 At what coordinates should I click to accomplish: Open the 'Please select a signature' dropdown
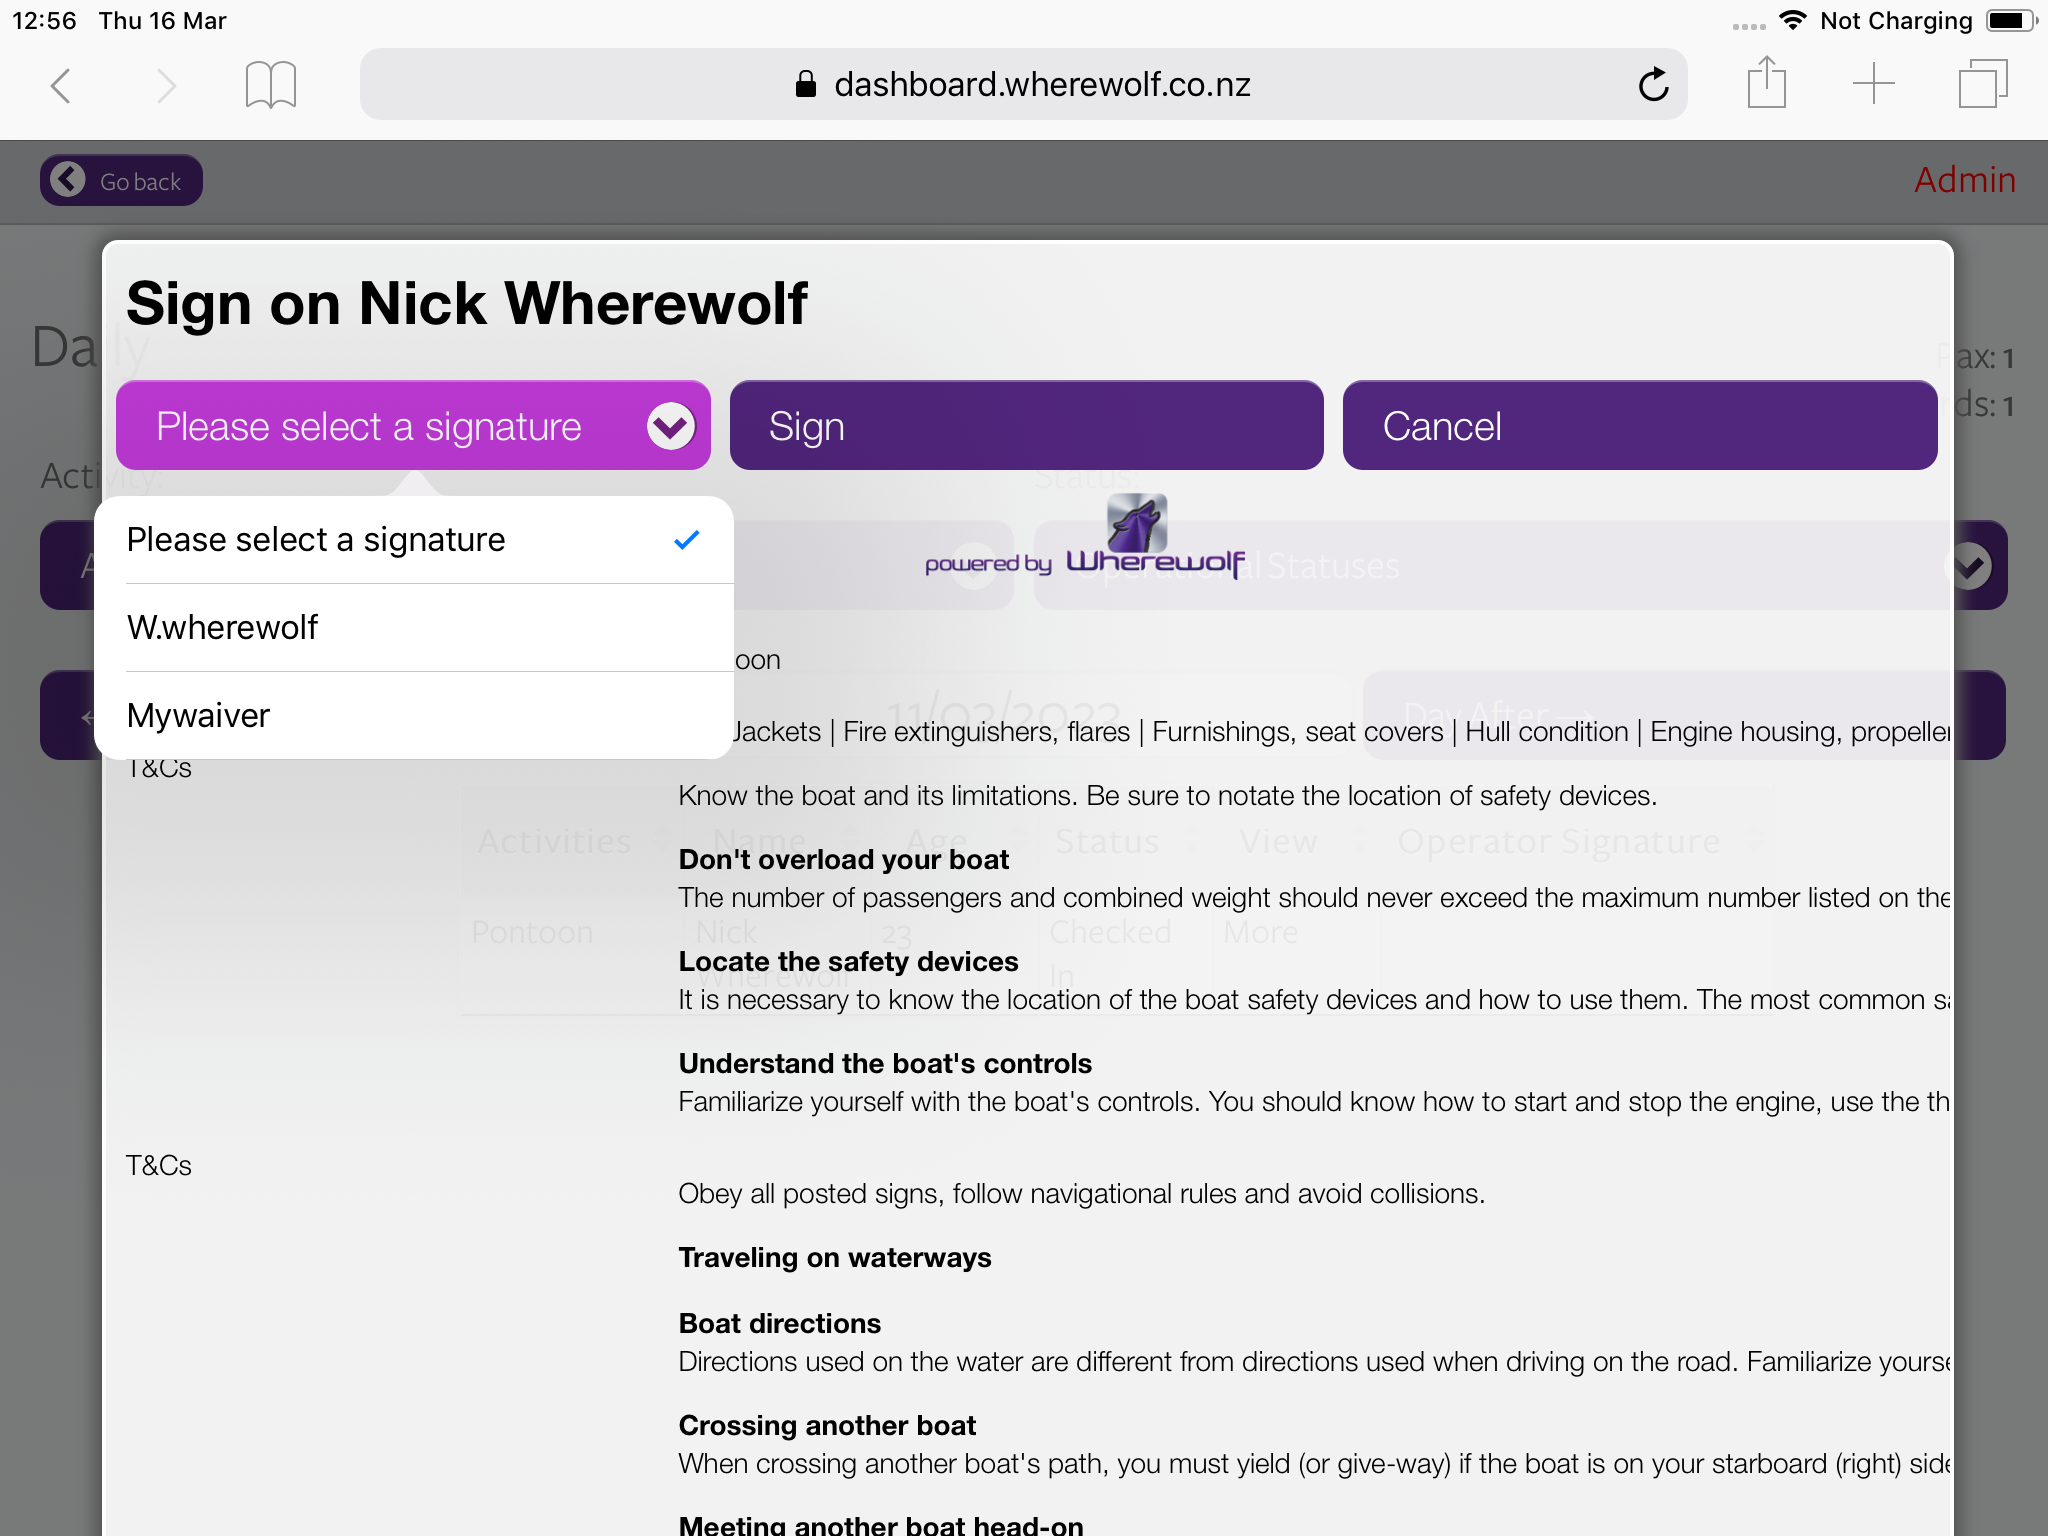413,425
